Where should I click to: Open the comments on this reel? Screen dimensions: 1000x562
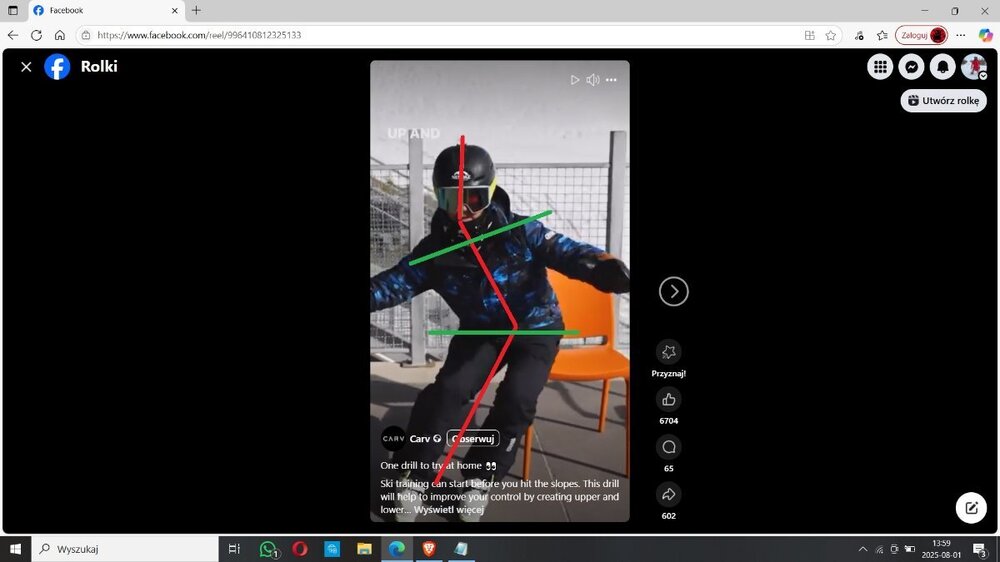click(x=669, y=447)
